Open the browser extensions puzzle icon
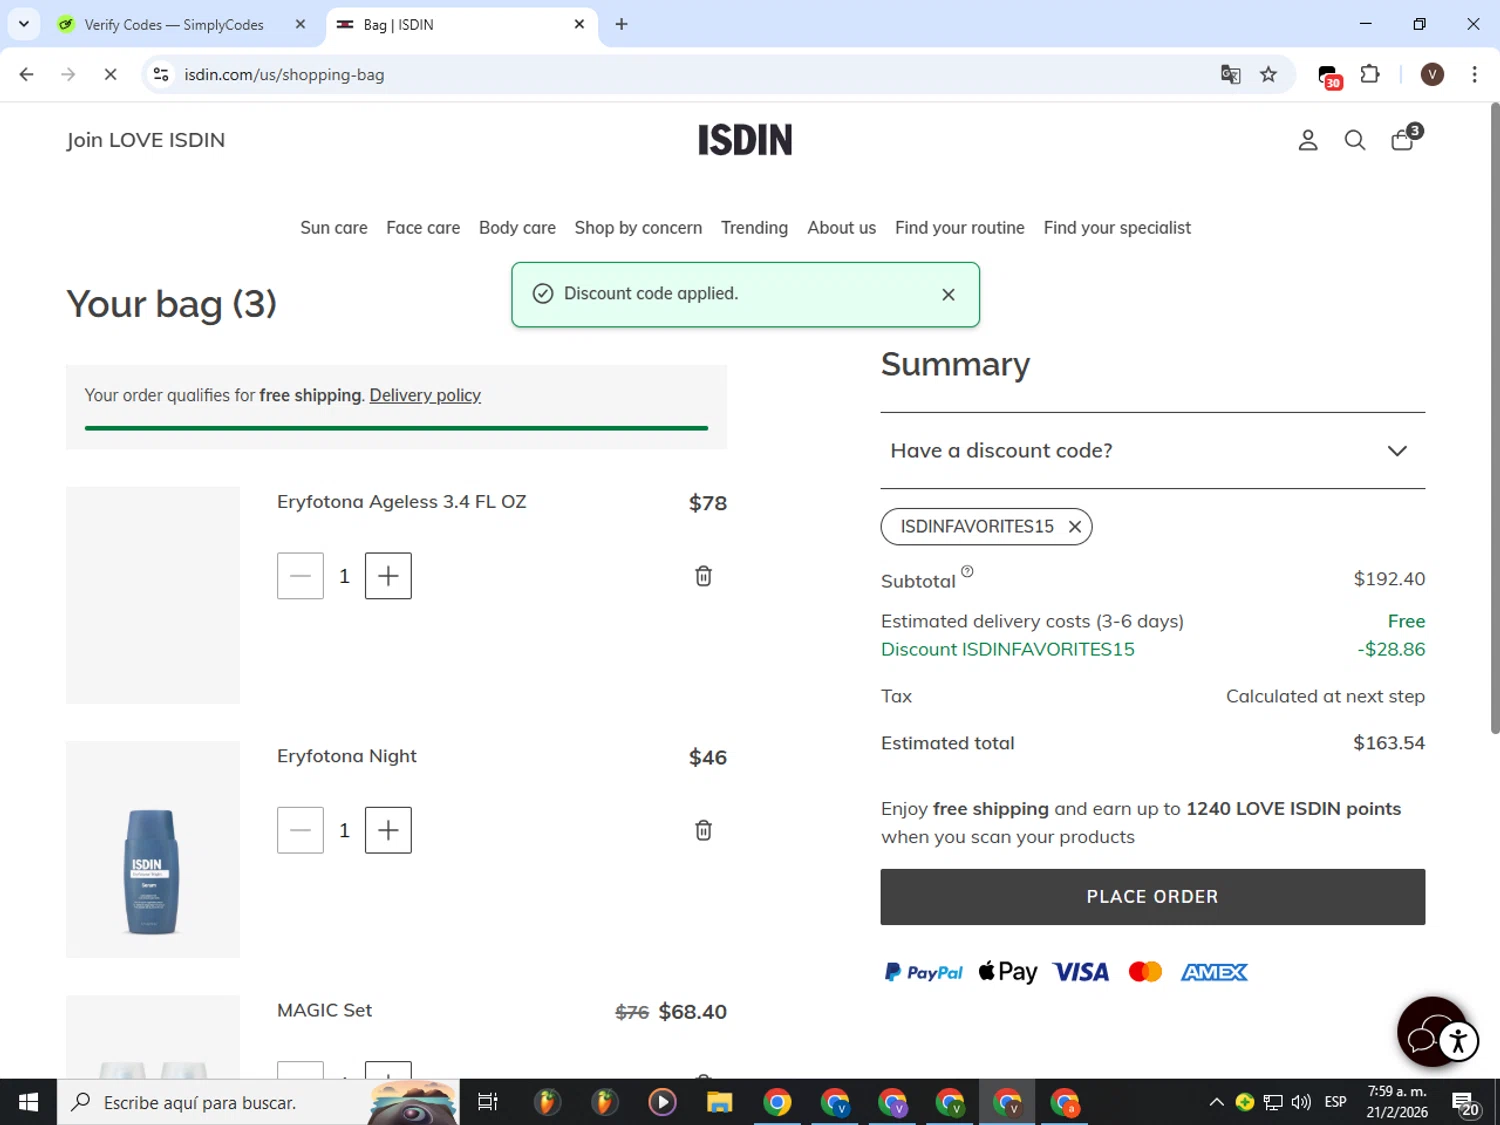The height and width of the screenshot is (1125, 1500). pos(1370,74)
